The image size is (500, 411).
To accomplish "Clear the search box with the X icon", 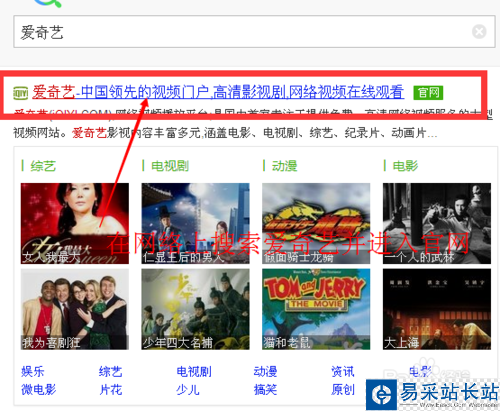I will (479, 32).
